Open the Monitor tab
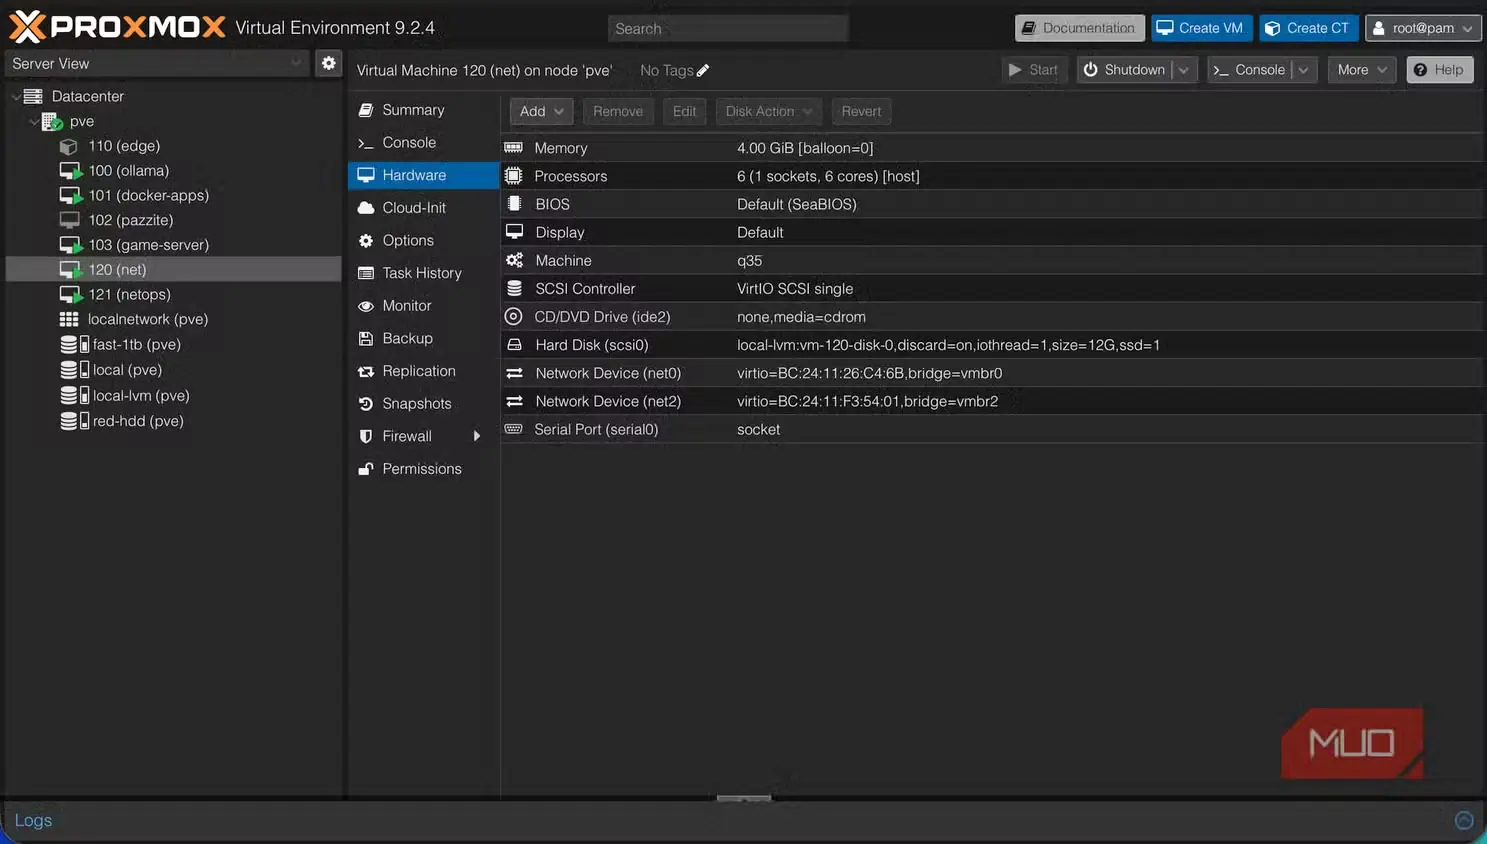1487x844 pixels. [424, 306]
